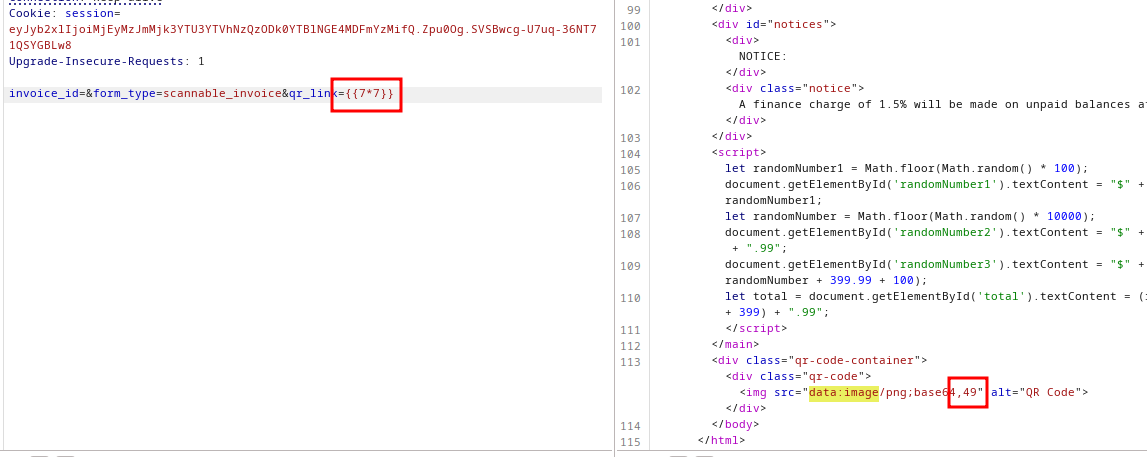The height and width of the screenshot is (457, 1147).
Task: Click the alt="QR Code" attribute
Action: click(x=1039, y=392)
